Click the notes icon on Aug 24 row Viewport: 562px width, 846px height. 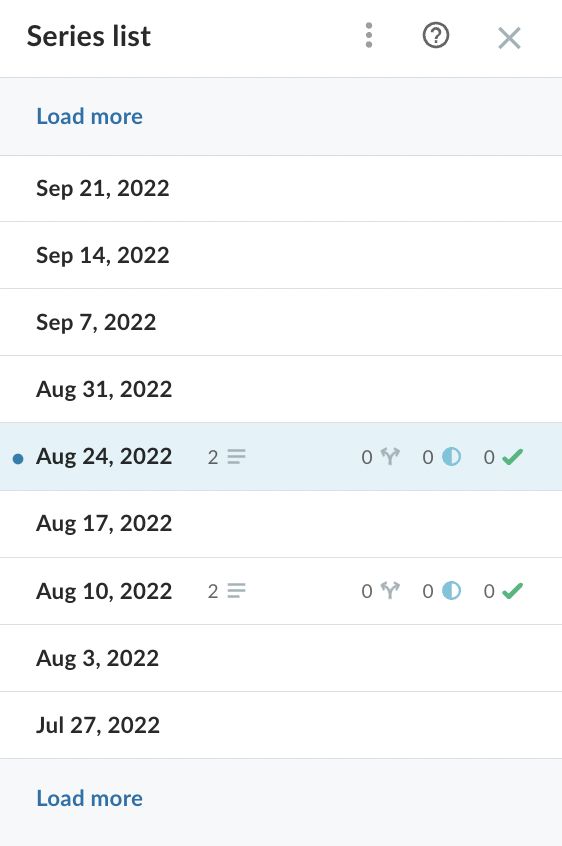236,456
